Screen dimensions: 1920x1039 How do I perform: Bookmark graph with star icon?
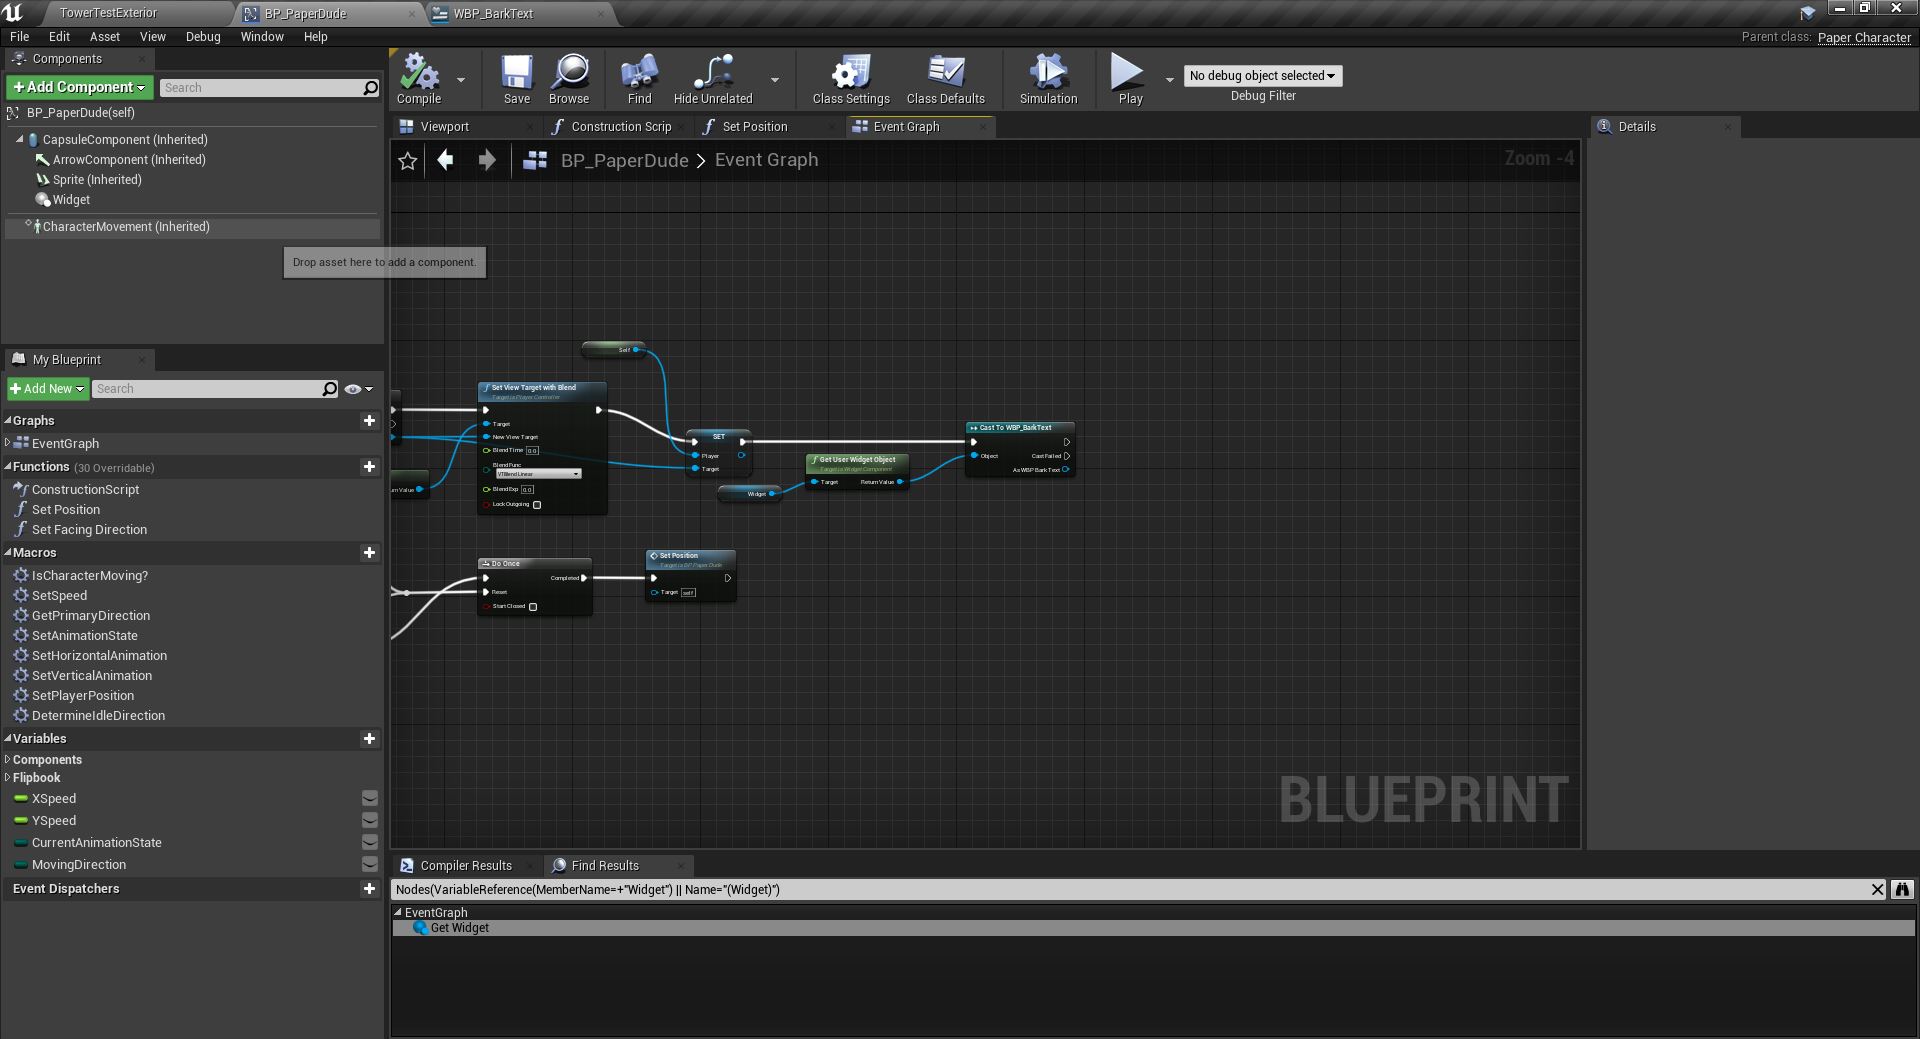[x=408, y=161]
